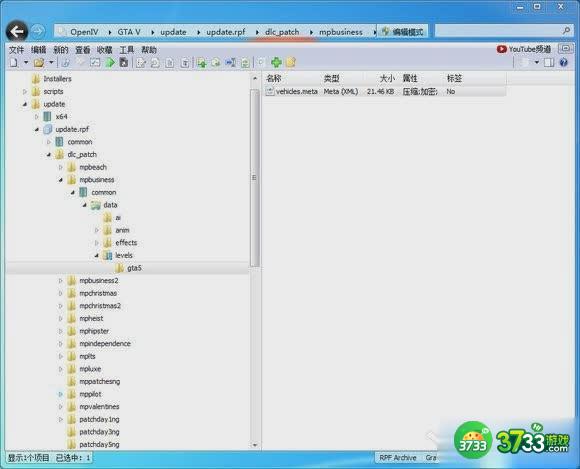Select the ai folder in tree

point(118,218)
